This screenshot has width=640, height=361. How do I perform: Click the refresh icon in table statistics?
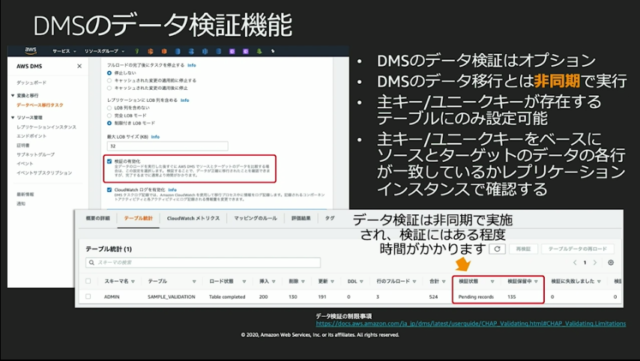pos(497,249)
